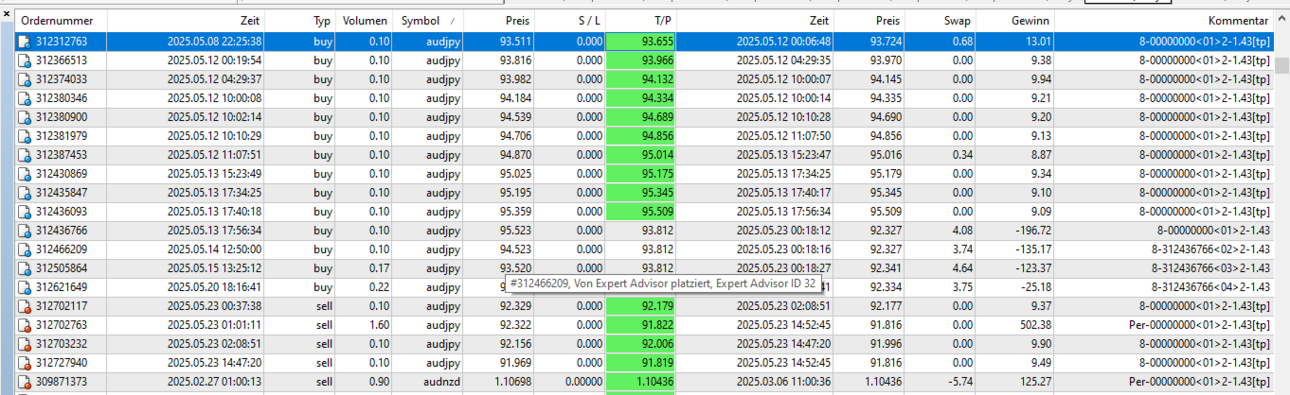Click the order icon beside 312366513
This screenshot has width=1290, height=395.
tap(24, 60)
